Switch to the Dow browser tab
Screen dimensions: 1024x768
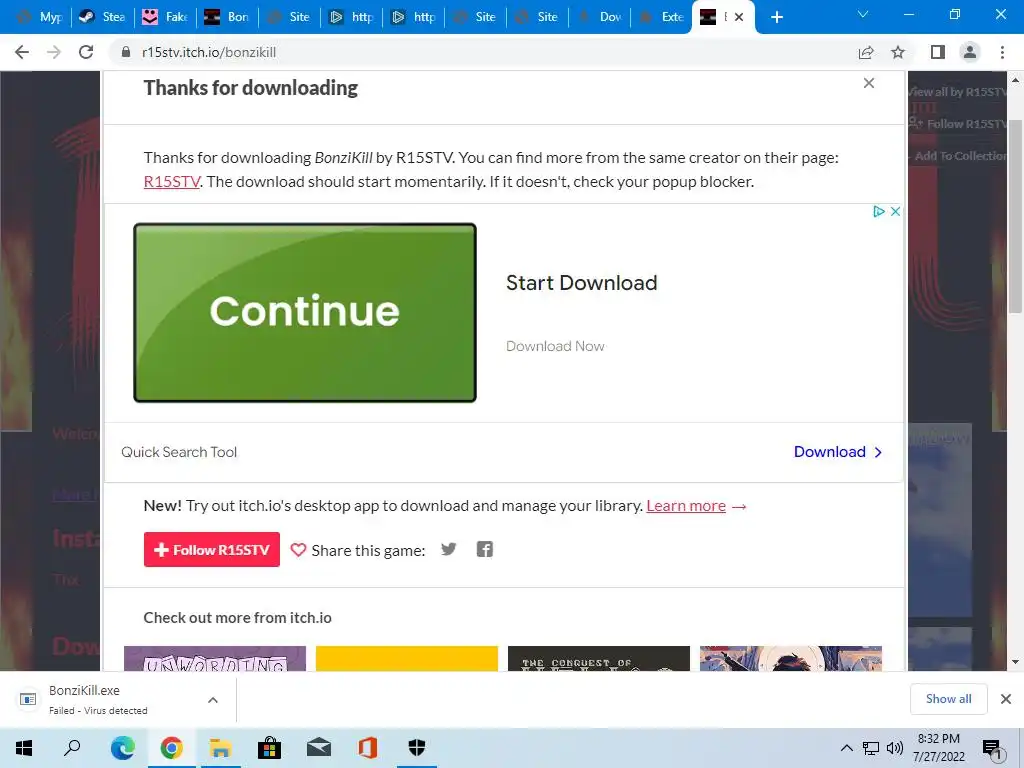click(600, 17)
